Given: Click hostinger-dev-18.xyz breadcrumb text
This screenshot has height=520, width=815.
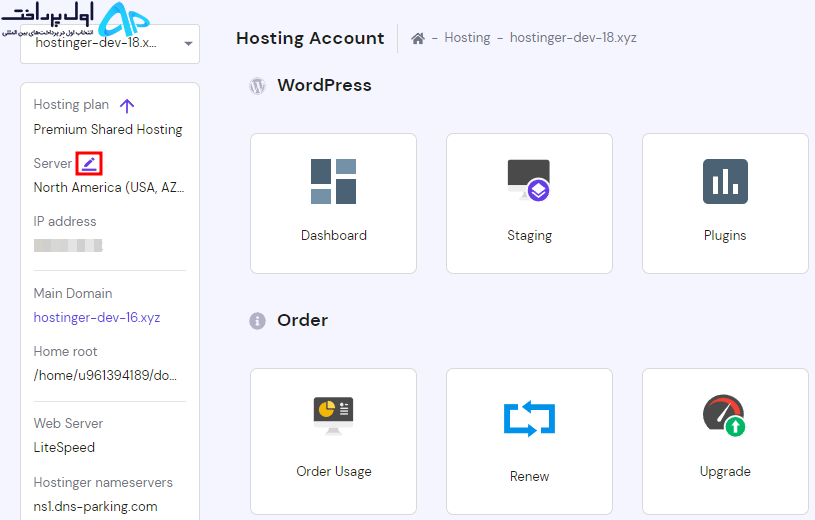Looking at the screenshot, I should pos(573,37).
